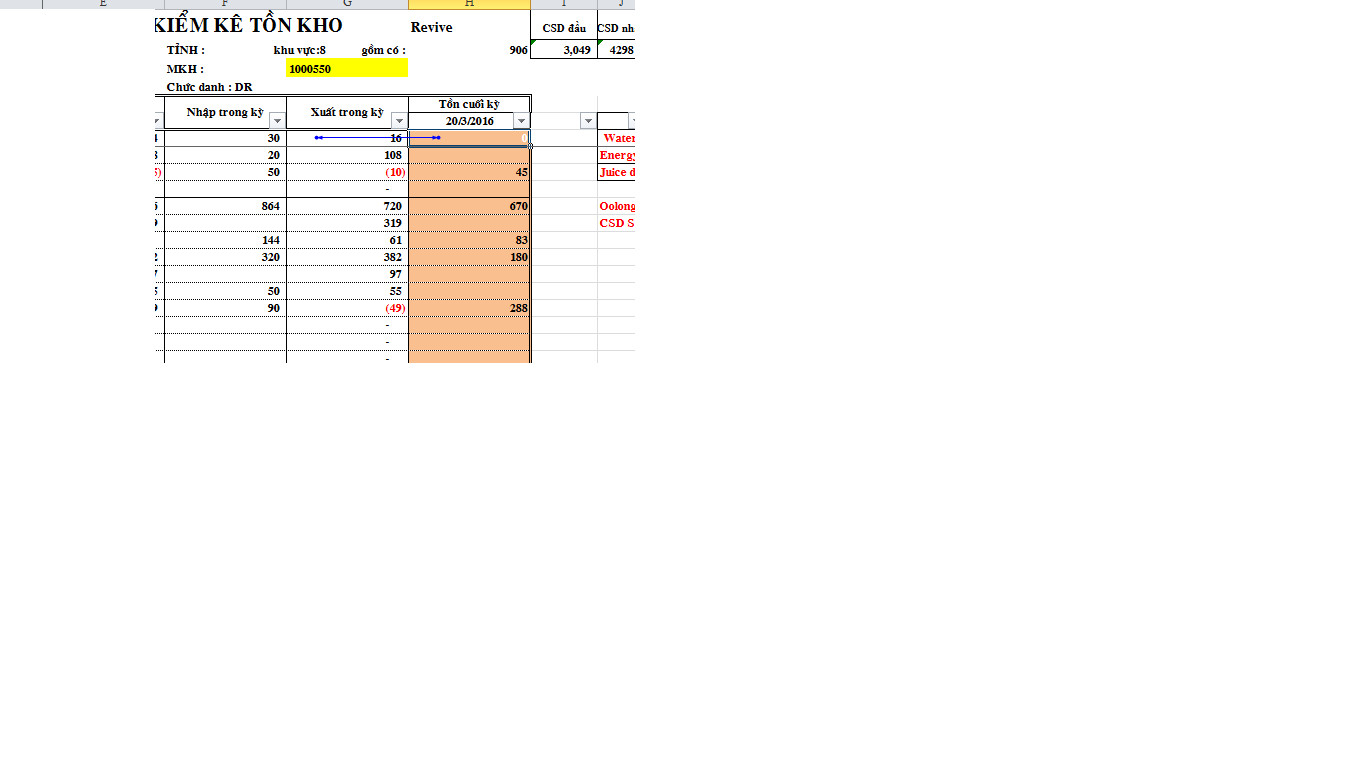Open the filter dropdown in column I
Screen dimensions: 1366x768
(588, 121)
